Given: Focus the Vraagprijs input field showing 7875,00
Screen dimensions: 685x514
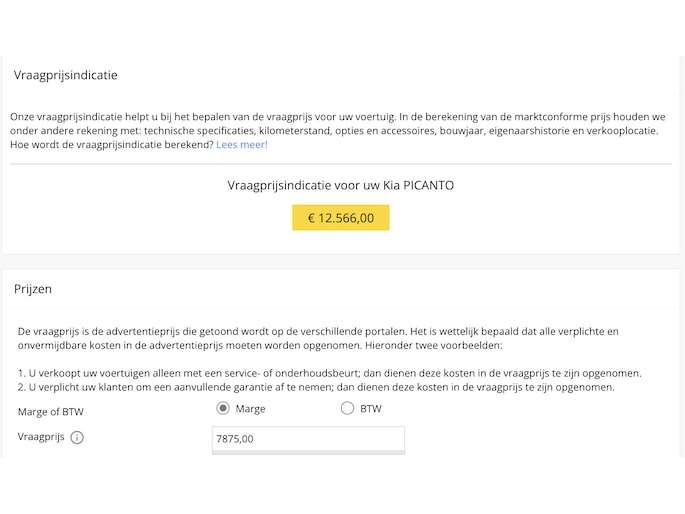Looking at the screenshot, I should (x=308, y=438).
